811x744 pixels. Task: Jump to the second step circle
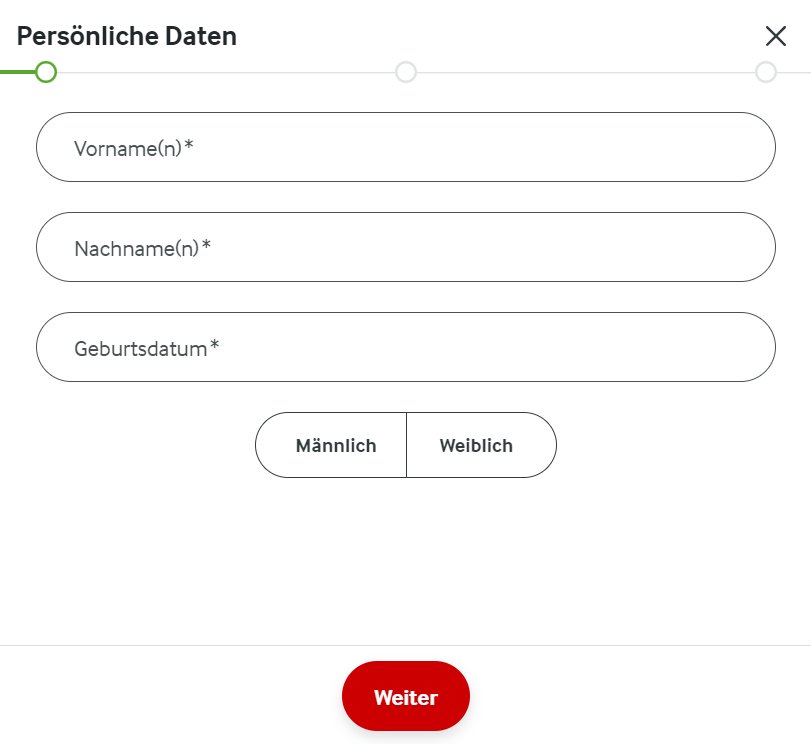[406, 72]
